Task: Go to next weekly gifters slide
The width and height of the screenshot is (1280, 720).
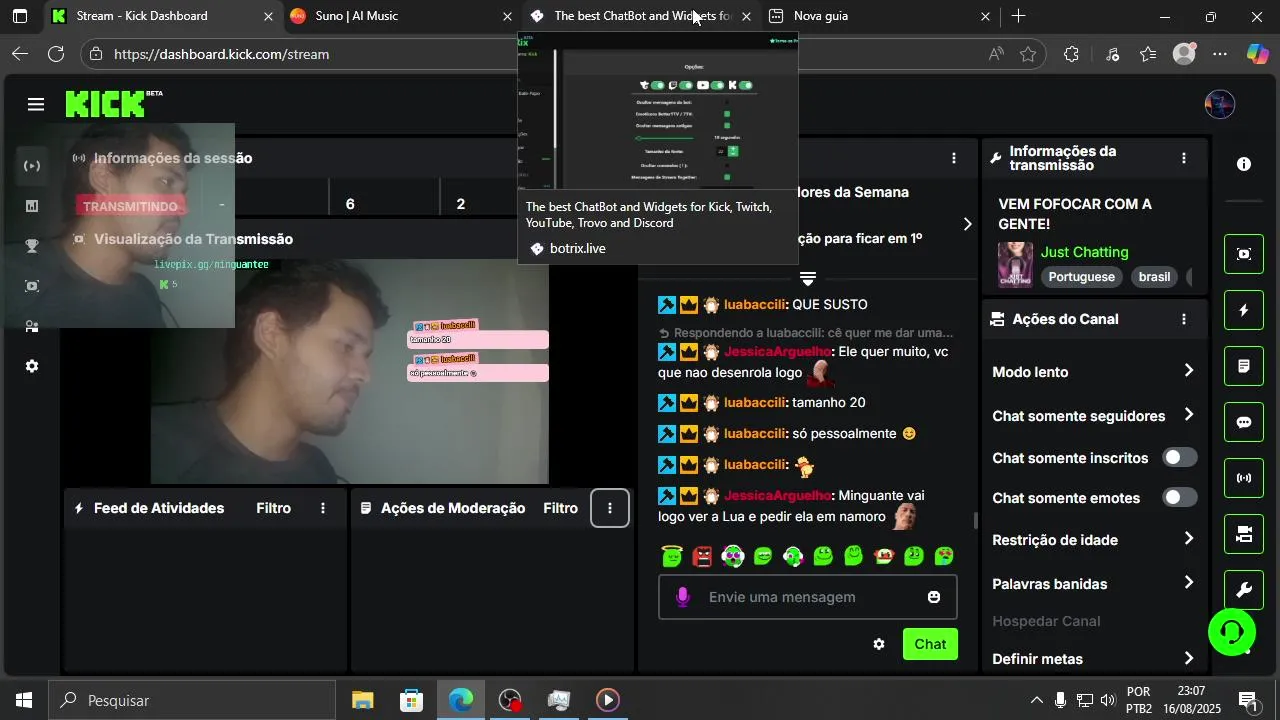Action: pyautogui.click(x=967, y=224)
